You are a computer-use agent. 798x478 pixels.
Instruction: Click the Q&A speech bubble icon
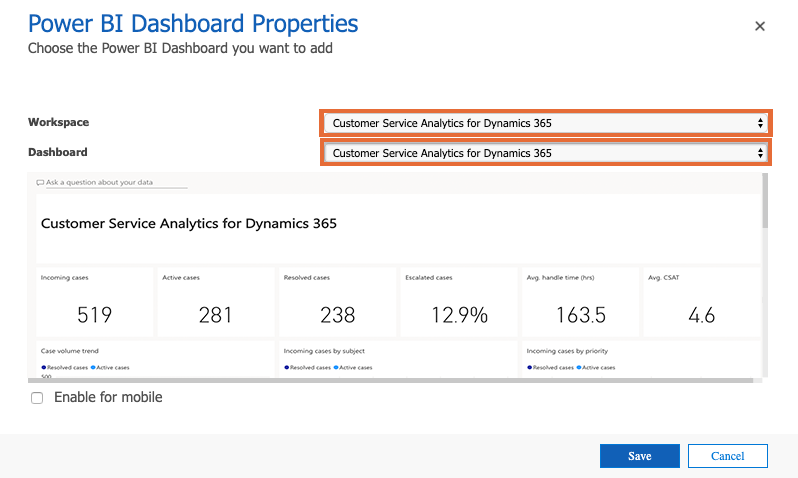(x=40, y=182)
